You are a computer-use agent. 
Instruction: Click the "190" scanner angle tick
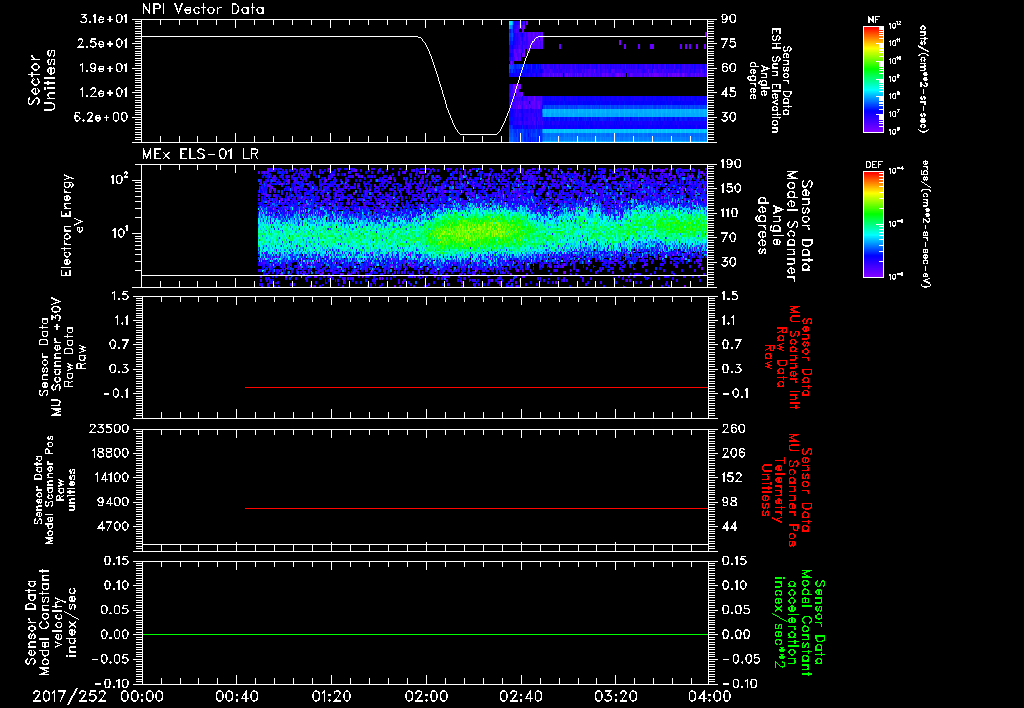(732, 164)
